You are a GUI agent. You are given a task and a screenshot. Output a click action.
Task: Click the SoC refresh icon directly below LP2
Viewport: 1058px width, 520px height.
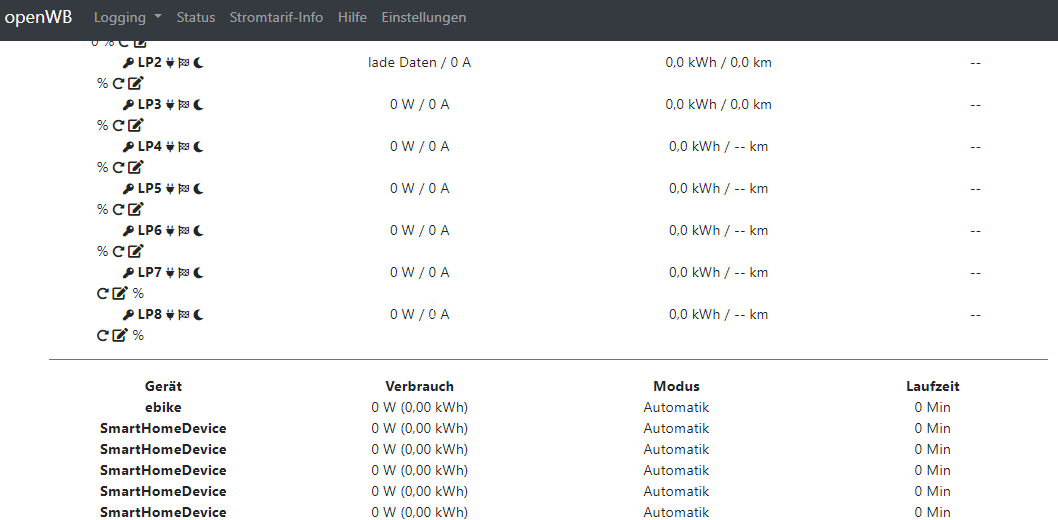coord(118,84)
